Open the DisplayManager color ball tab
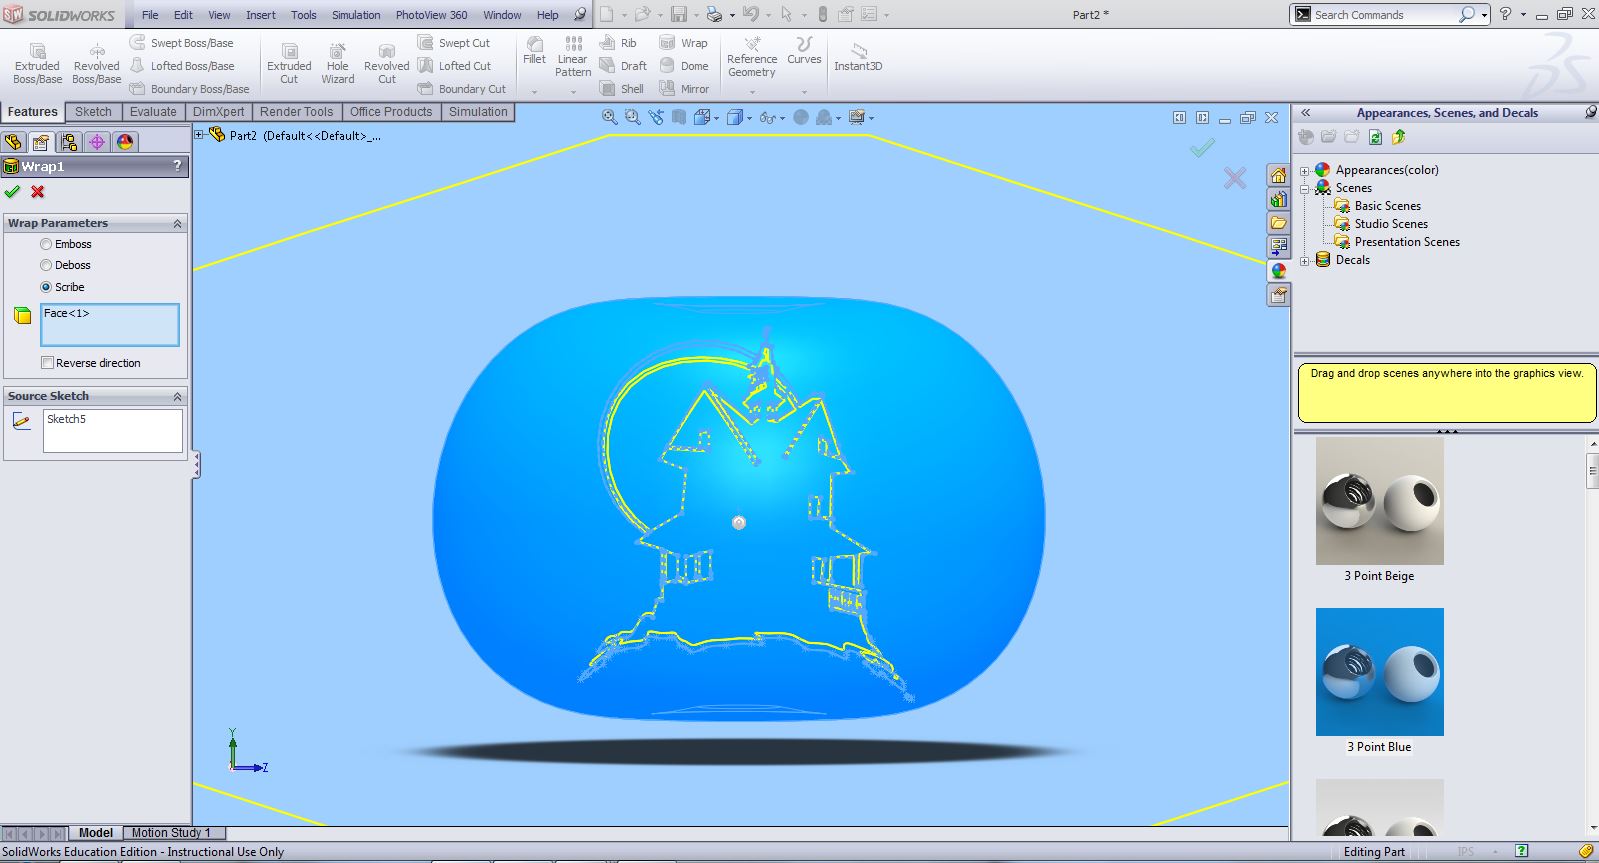 125,142
